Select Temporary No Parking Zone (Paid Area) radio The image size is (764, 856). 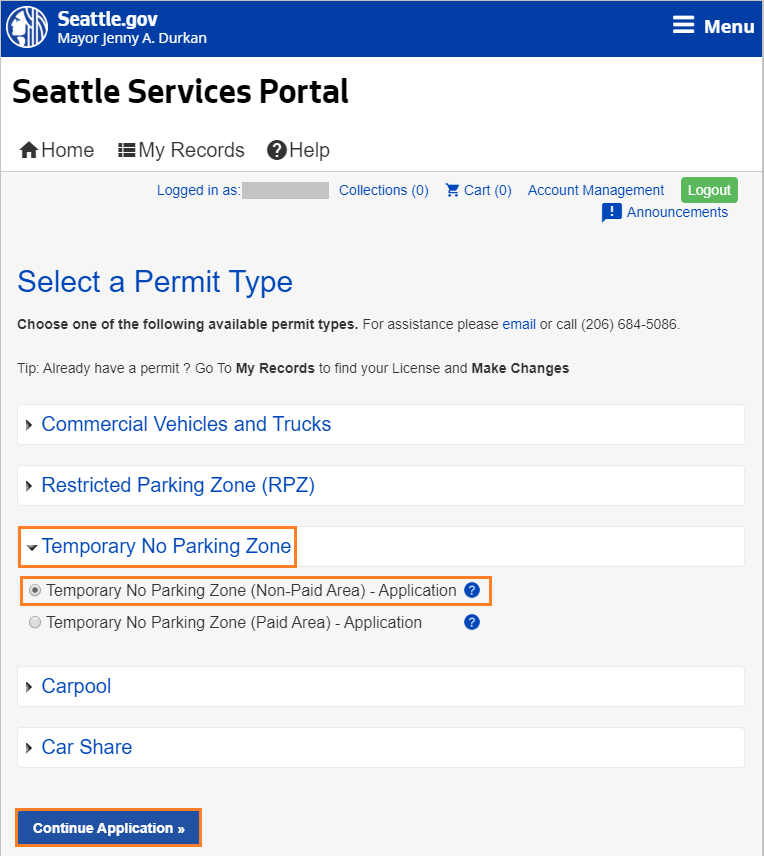tap(36, 623)
